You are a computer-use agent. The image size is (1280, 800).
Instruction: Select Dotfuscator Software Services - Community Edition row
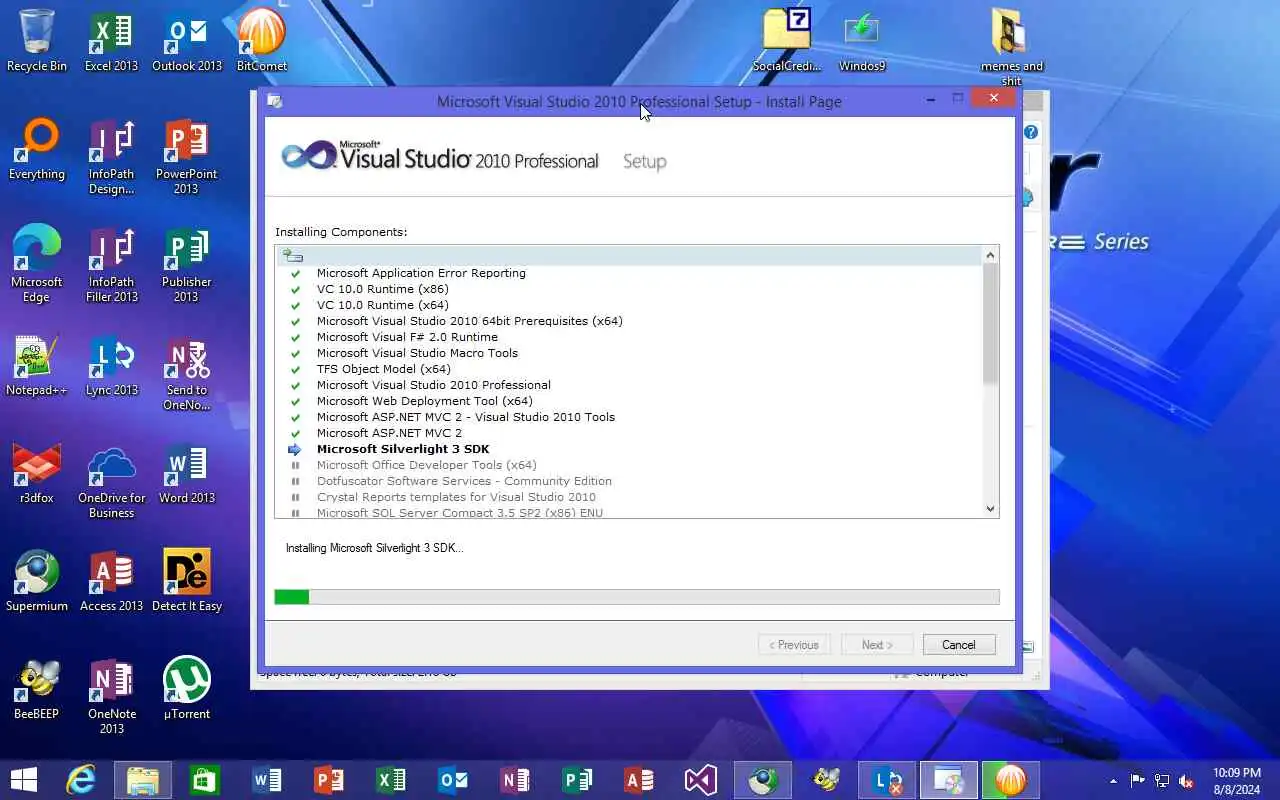tap(464, 481)
